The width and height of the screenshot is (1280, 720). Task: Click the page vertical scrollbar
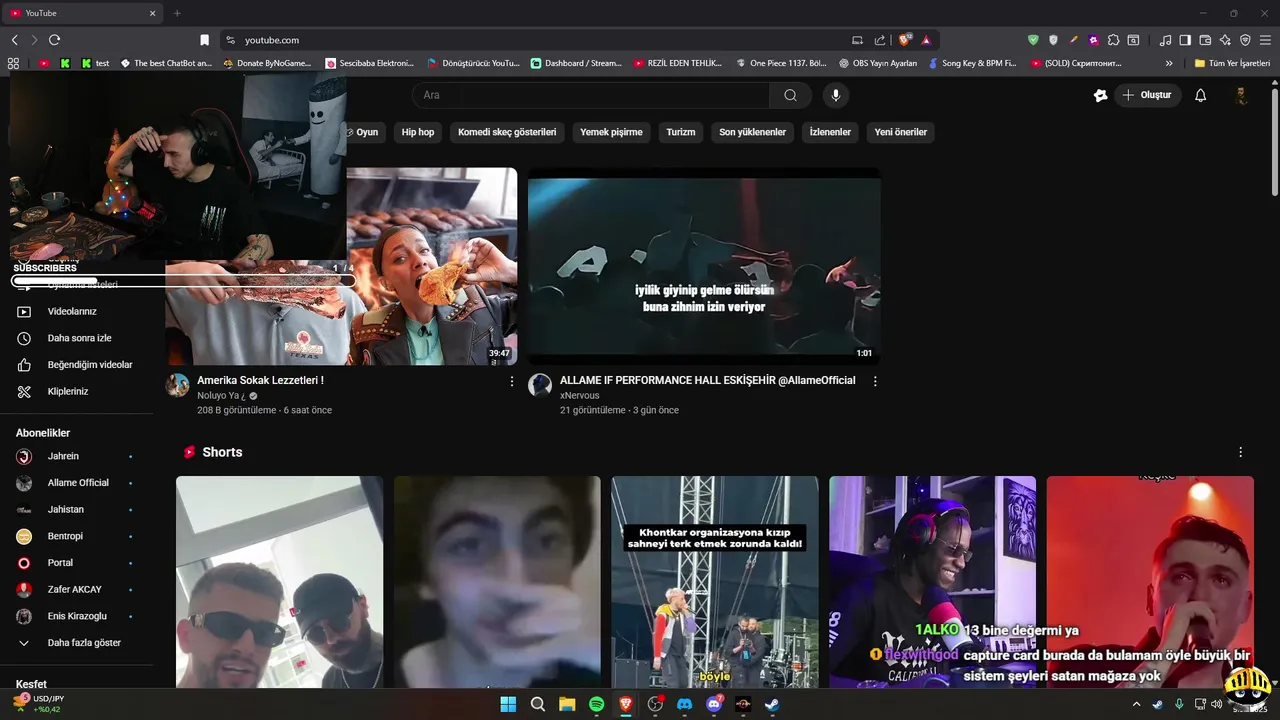coord(1274,140)
